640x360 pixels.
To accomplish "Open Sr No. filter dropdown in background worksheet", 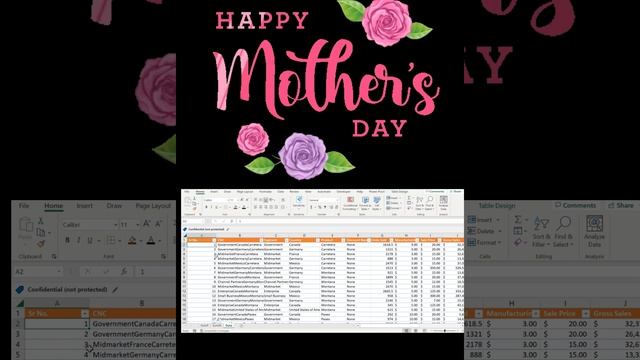I will click(x=85, y=313).
